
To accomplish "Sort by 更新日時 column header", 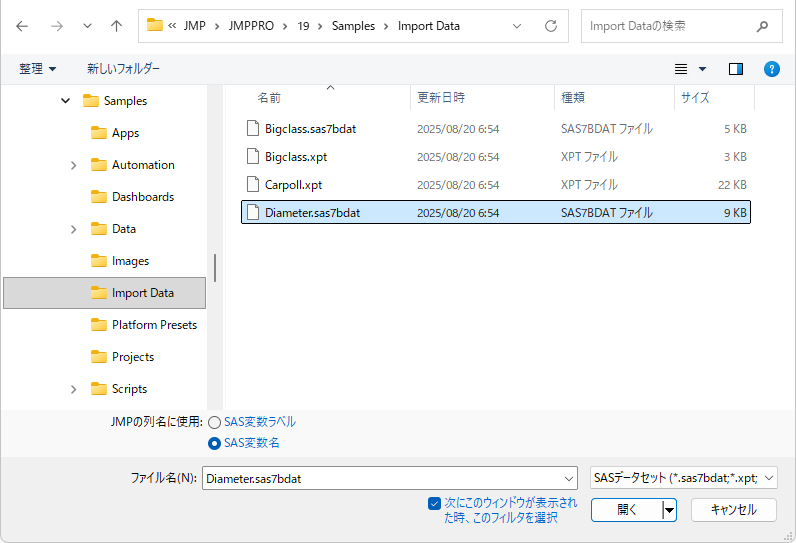I will pyautogui.click(x=441, y=97).
